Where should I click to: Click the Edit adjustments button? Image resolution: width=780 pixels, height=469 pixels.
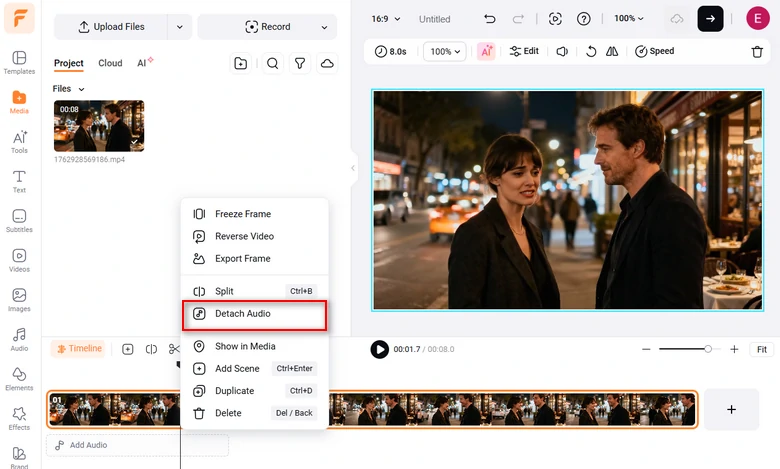pyautogui.click(x=524, y=51)
